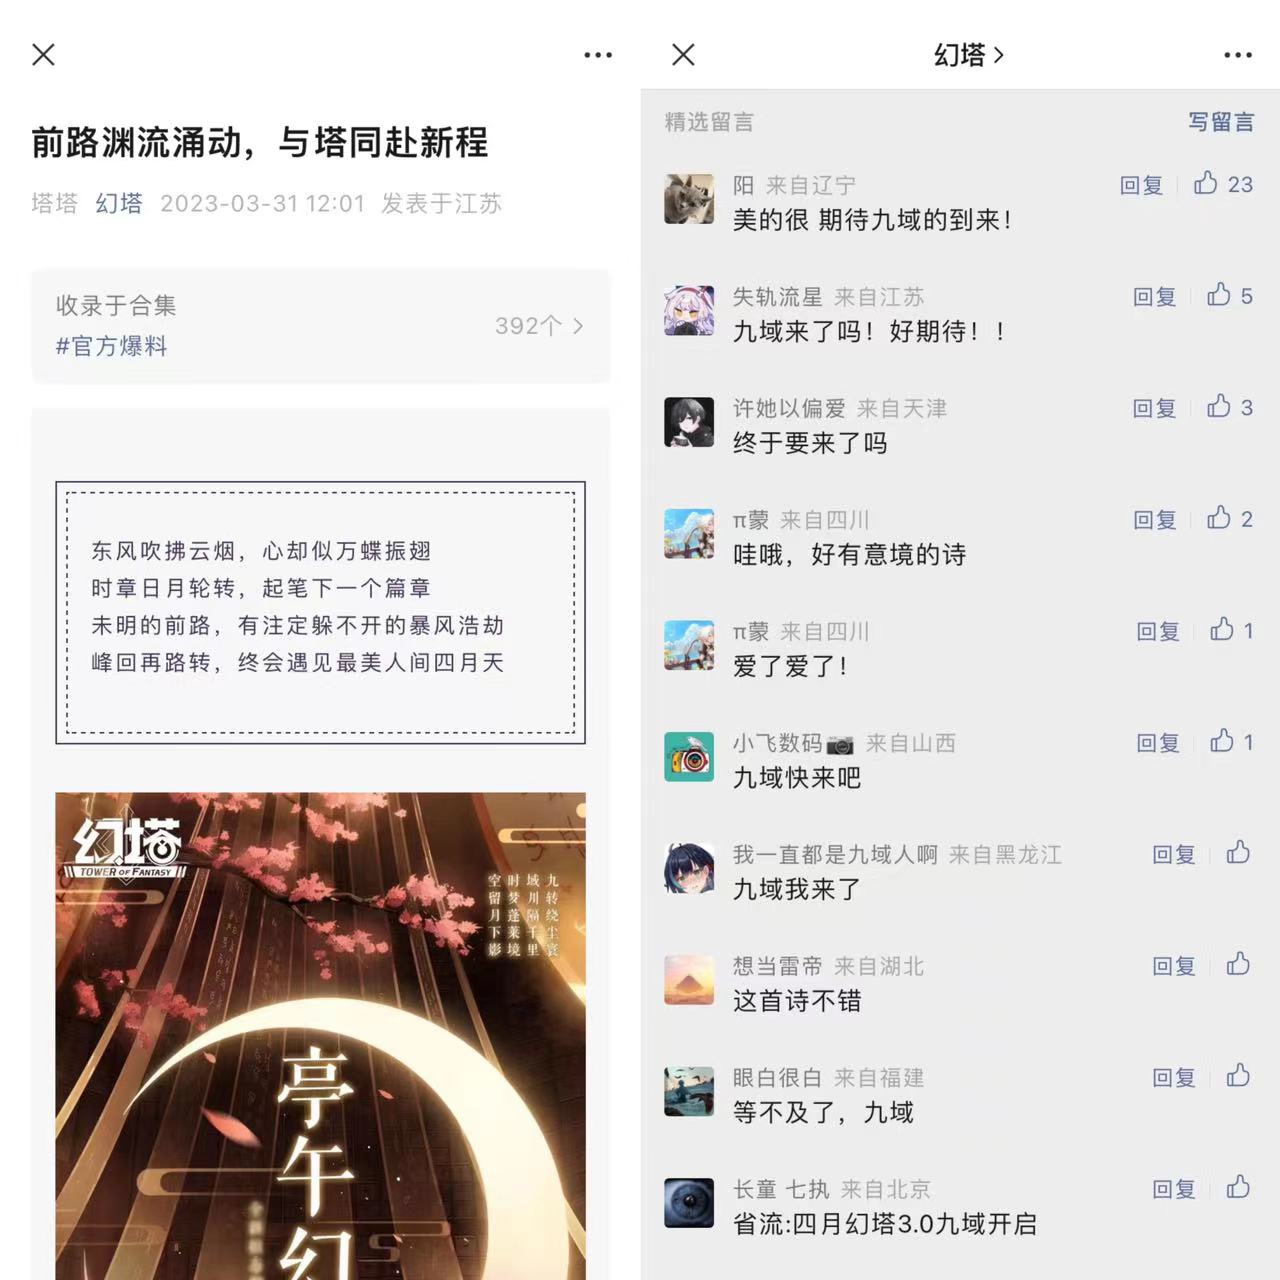Like the comment by 阳 with 23 likes
The height and width of the screenshot is (1280, 1280).
pyautogui.click(x=1206, y=183)
